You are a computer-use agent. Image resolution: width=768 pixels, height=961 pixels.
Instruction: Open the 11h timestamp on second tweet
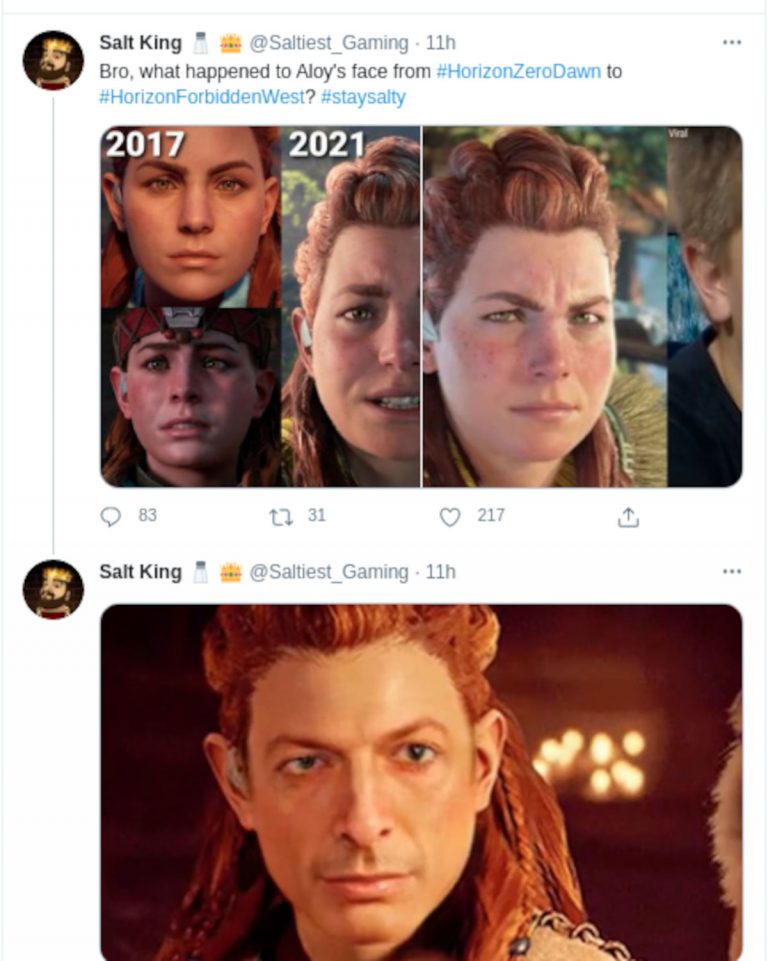[x=441, y=572]
